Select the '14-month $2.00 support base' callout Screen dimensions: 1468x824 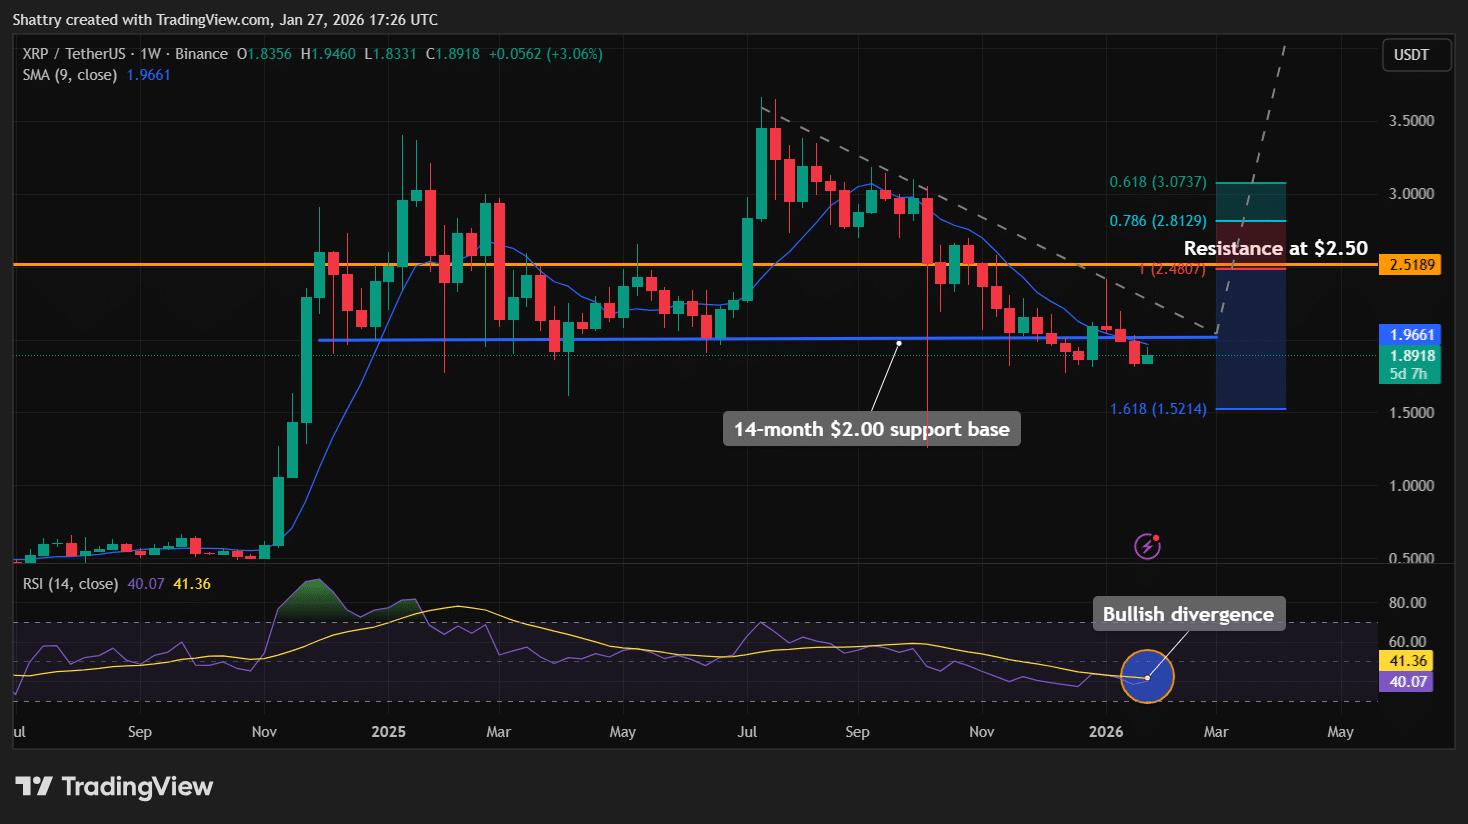point(871,429)
